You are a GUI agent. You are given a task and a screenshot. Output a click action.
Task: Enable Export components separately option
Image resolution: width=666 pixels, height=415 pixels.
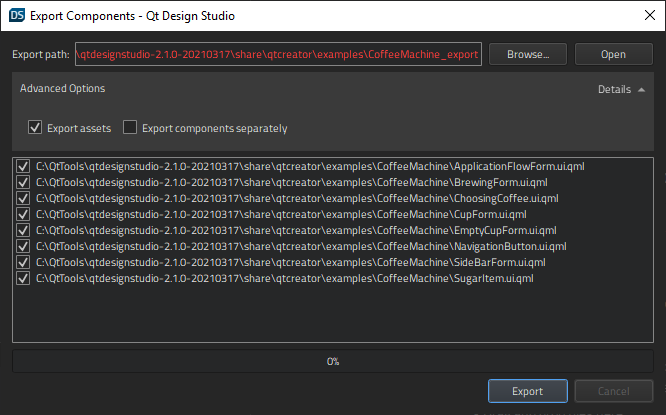[x=130, y=128]
